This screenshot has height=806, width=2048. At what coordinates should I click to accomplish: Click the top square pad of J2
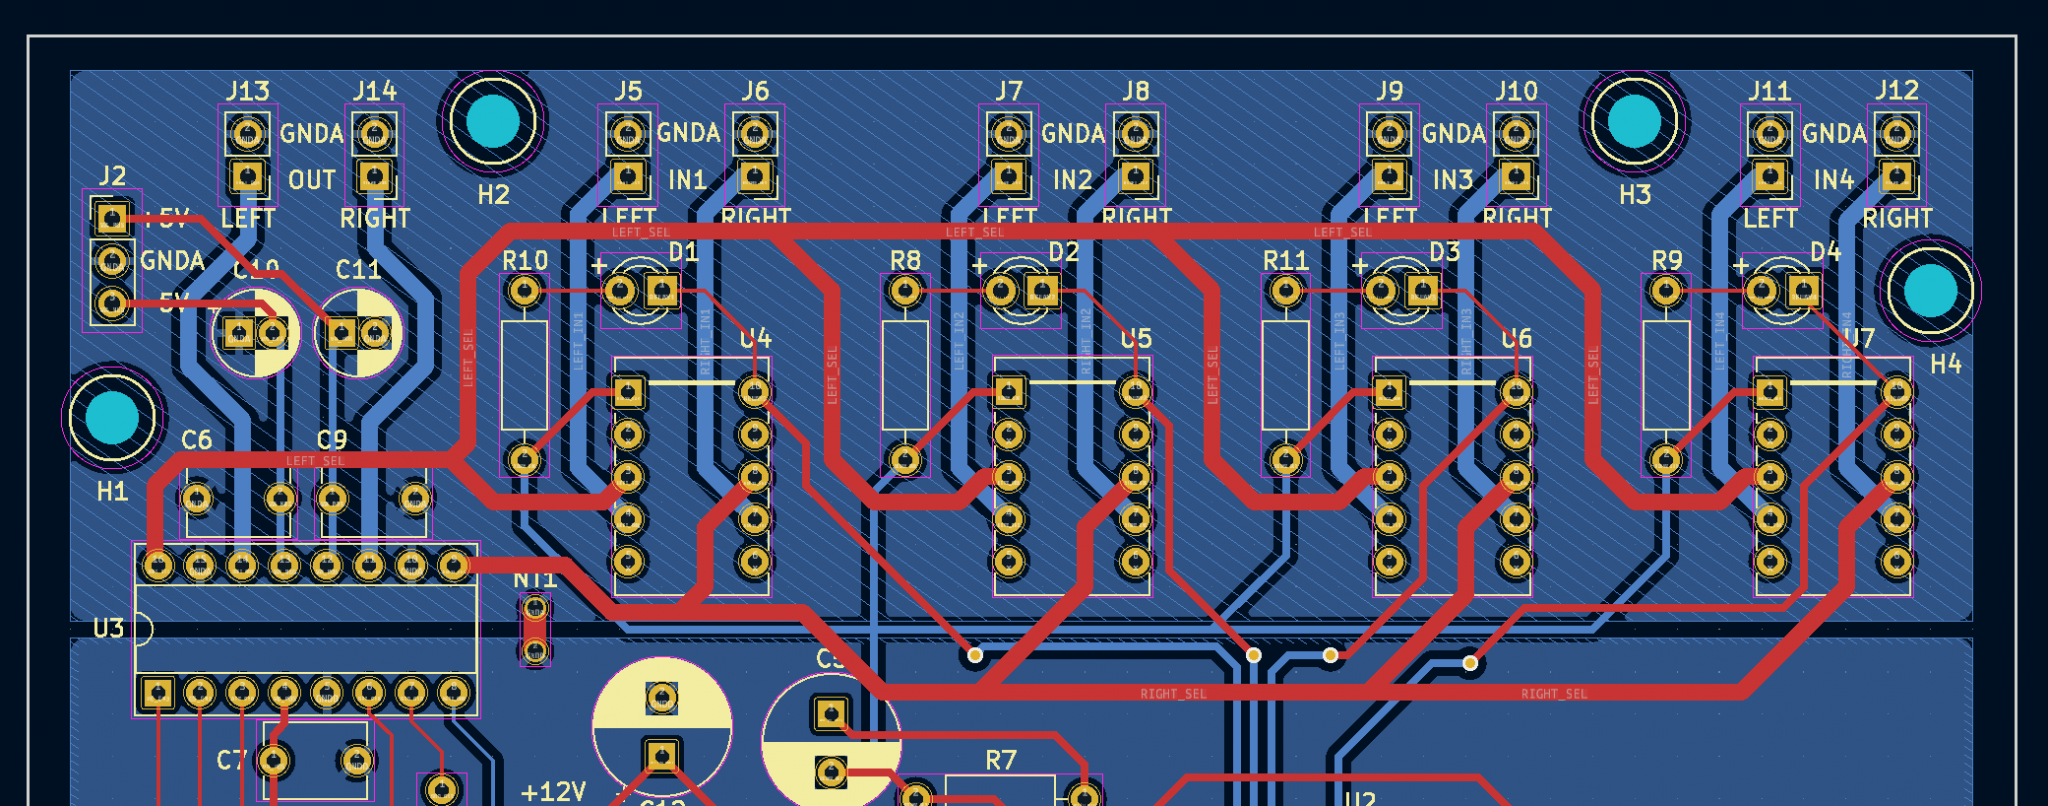pos(112,218)
